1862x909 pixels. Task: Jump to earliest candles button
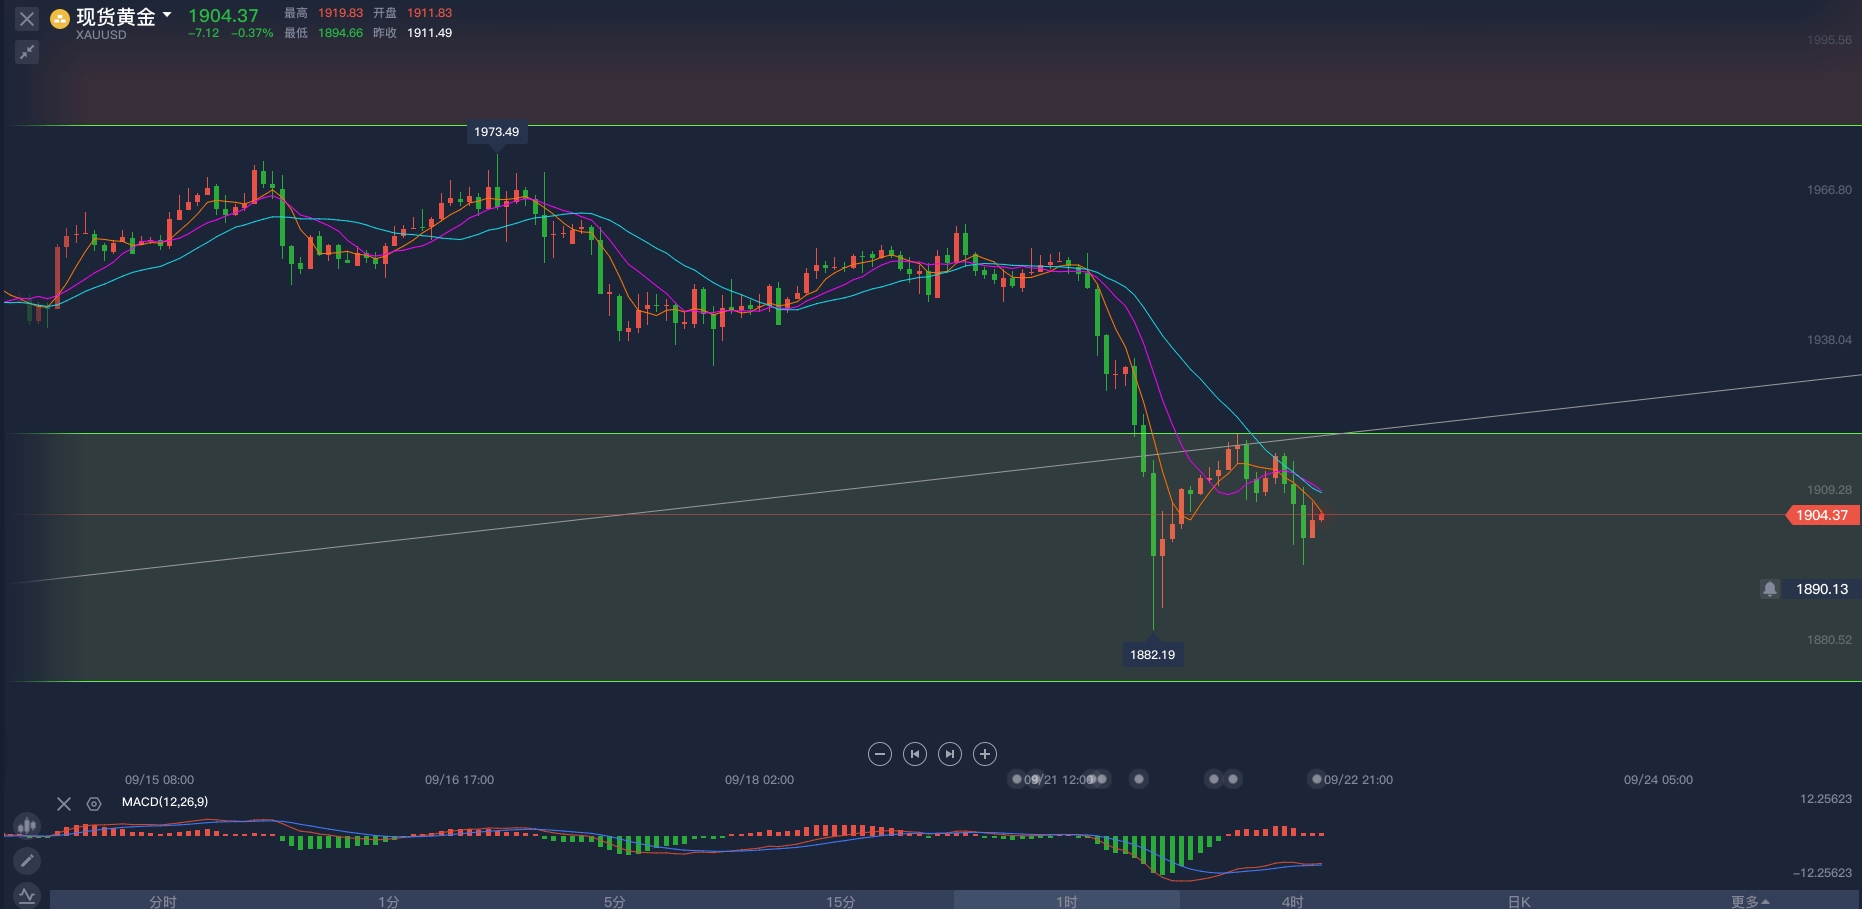click(915, 754)
